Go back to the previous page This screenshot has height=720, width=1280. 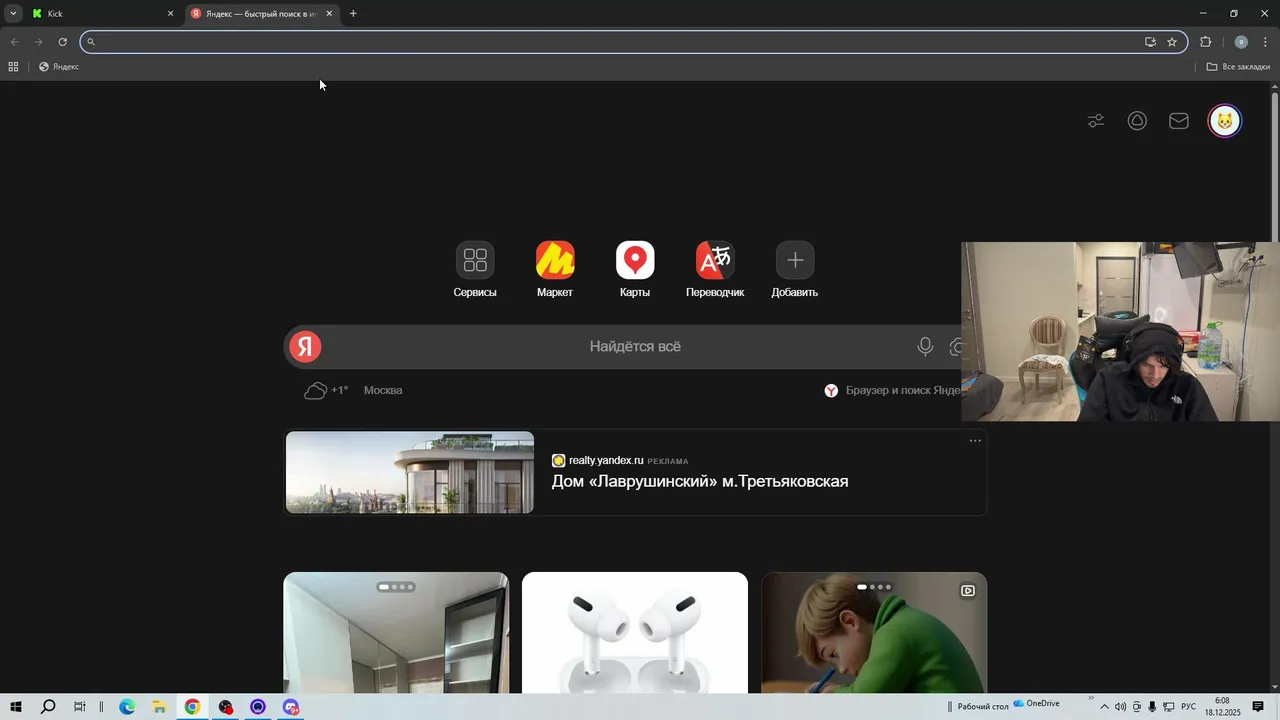pyautogui.click(x=14, y=42)
